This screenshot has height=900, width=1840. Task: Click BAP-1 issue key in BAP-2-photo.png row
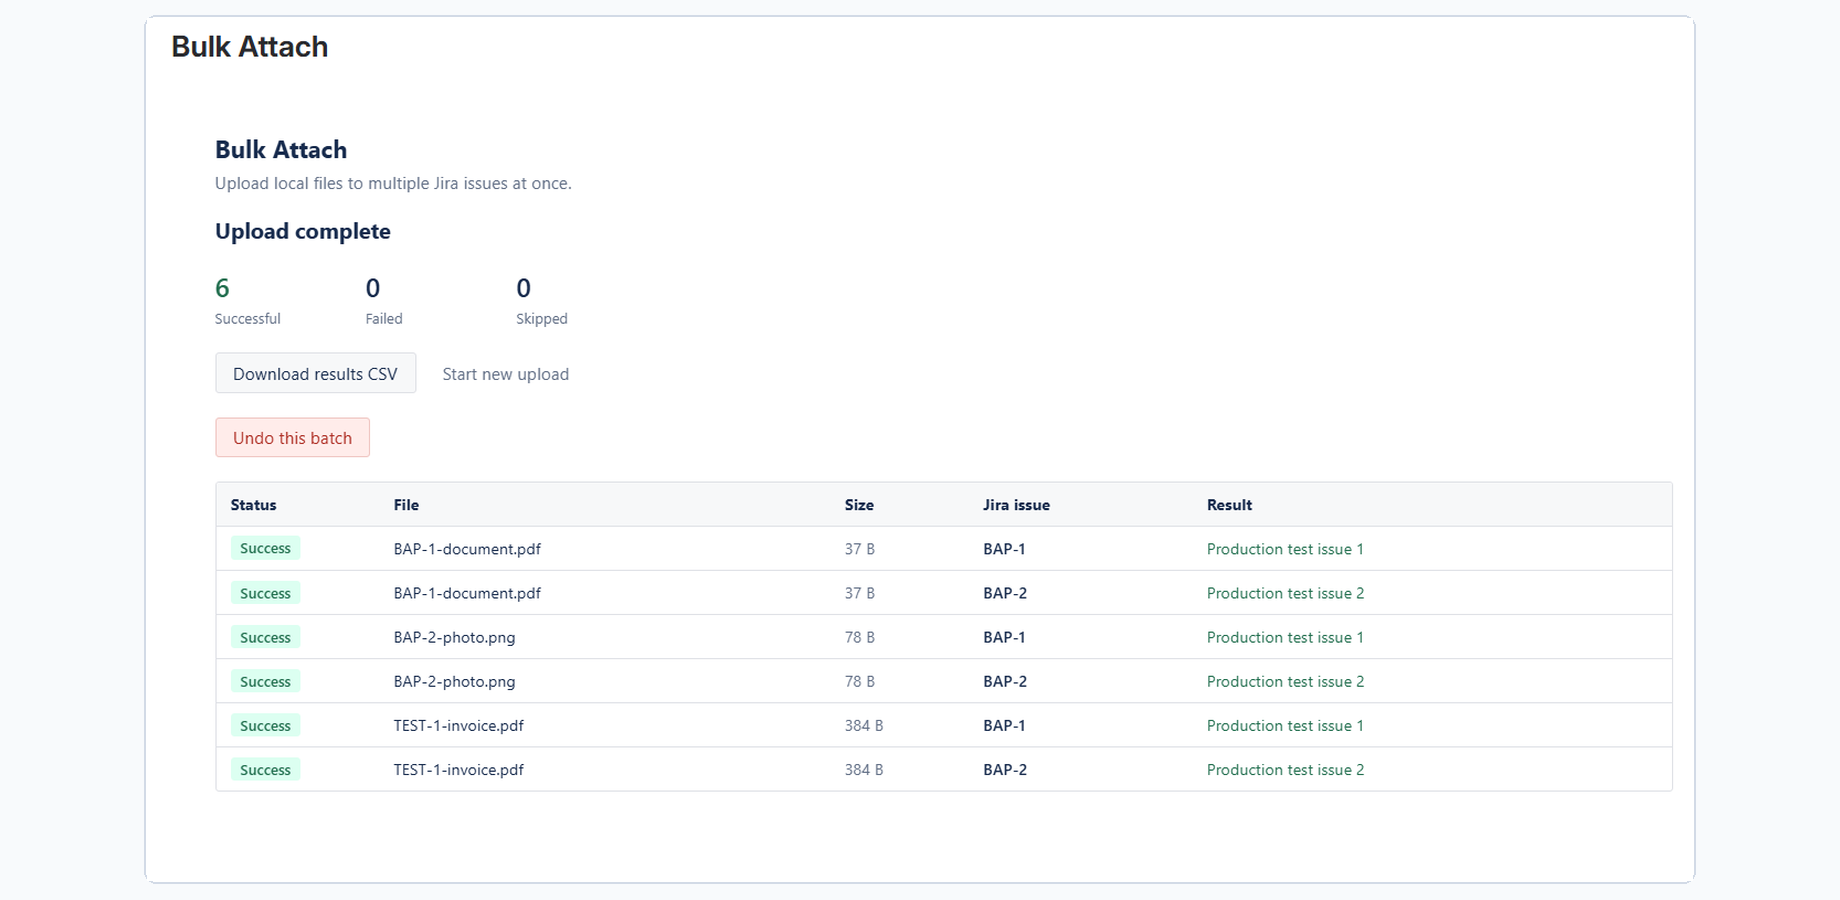[1004, 637]
